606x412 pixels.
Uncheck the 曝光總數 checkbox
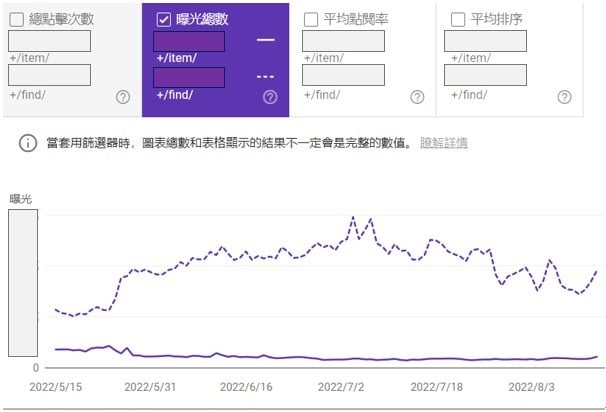pyautogui.click(x=164, y=19)
